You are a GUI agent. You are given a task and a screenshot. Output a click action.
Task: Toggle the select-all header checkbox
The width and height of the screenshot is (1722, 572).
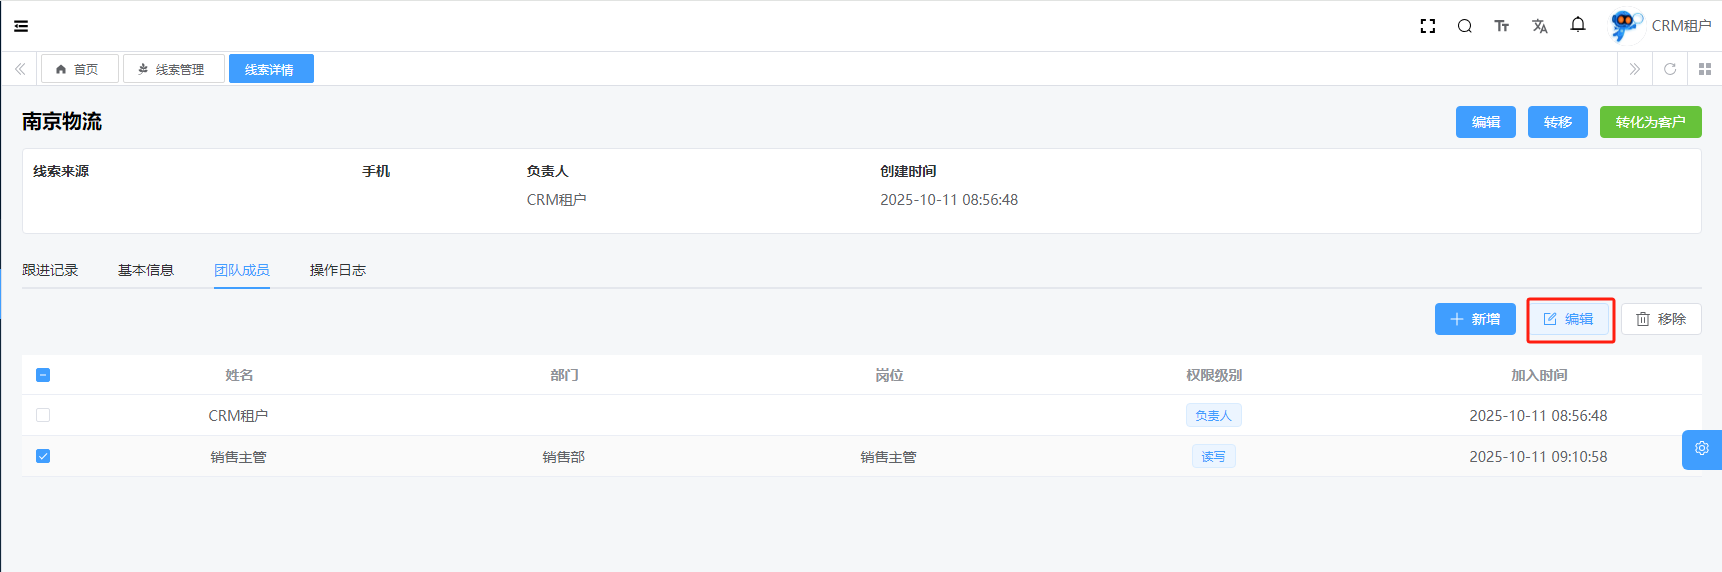pos(43,375)
